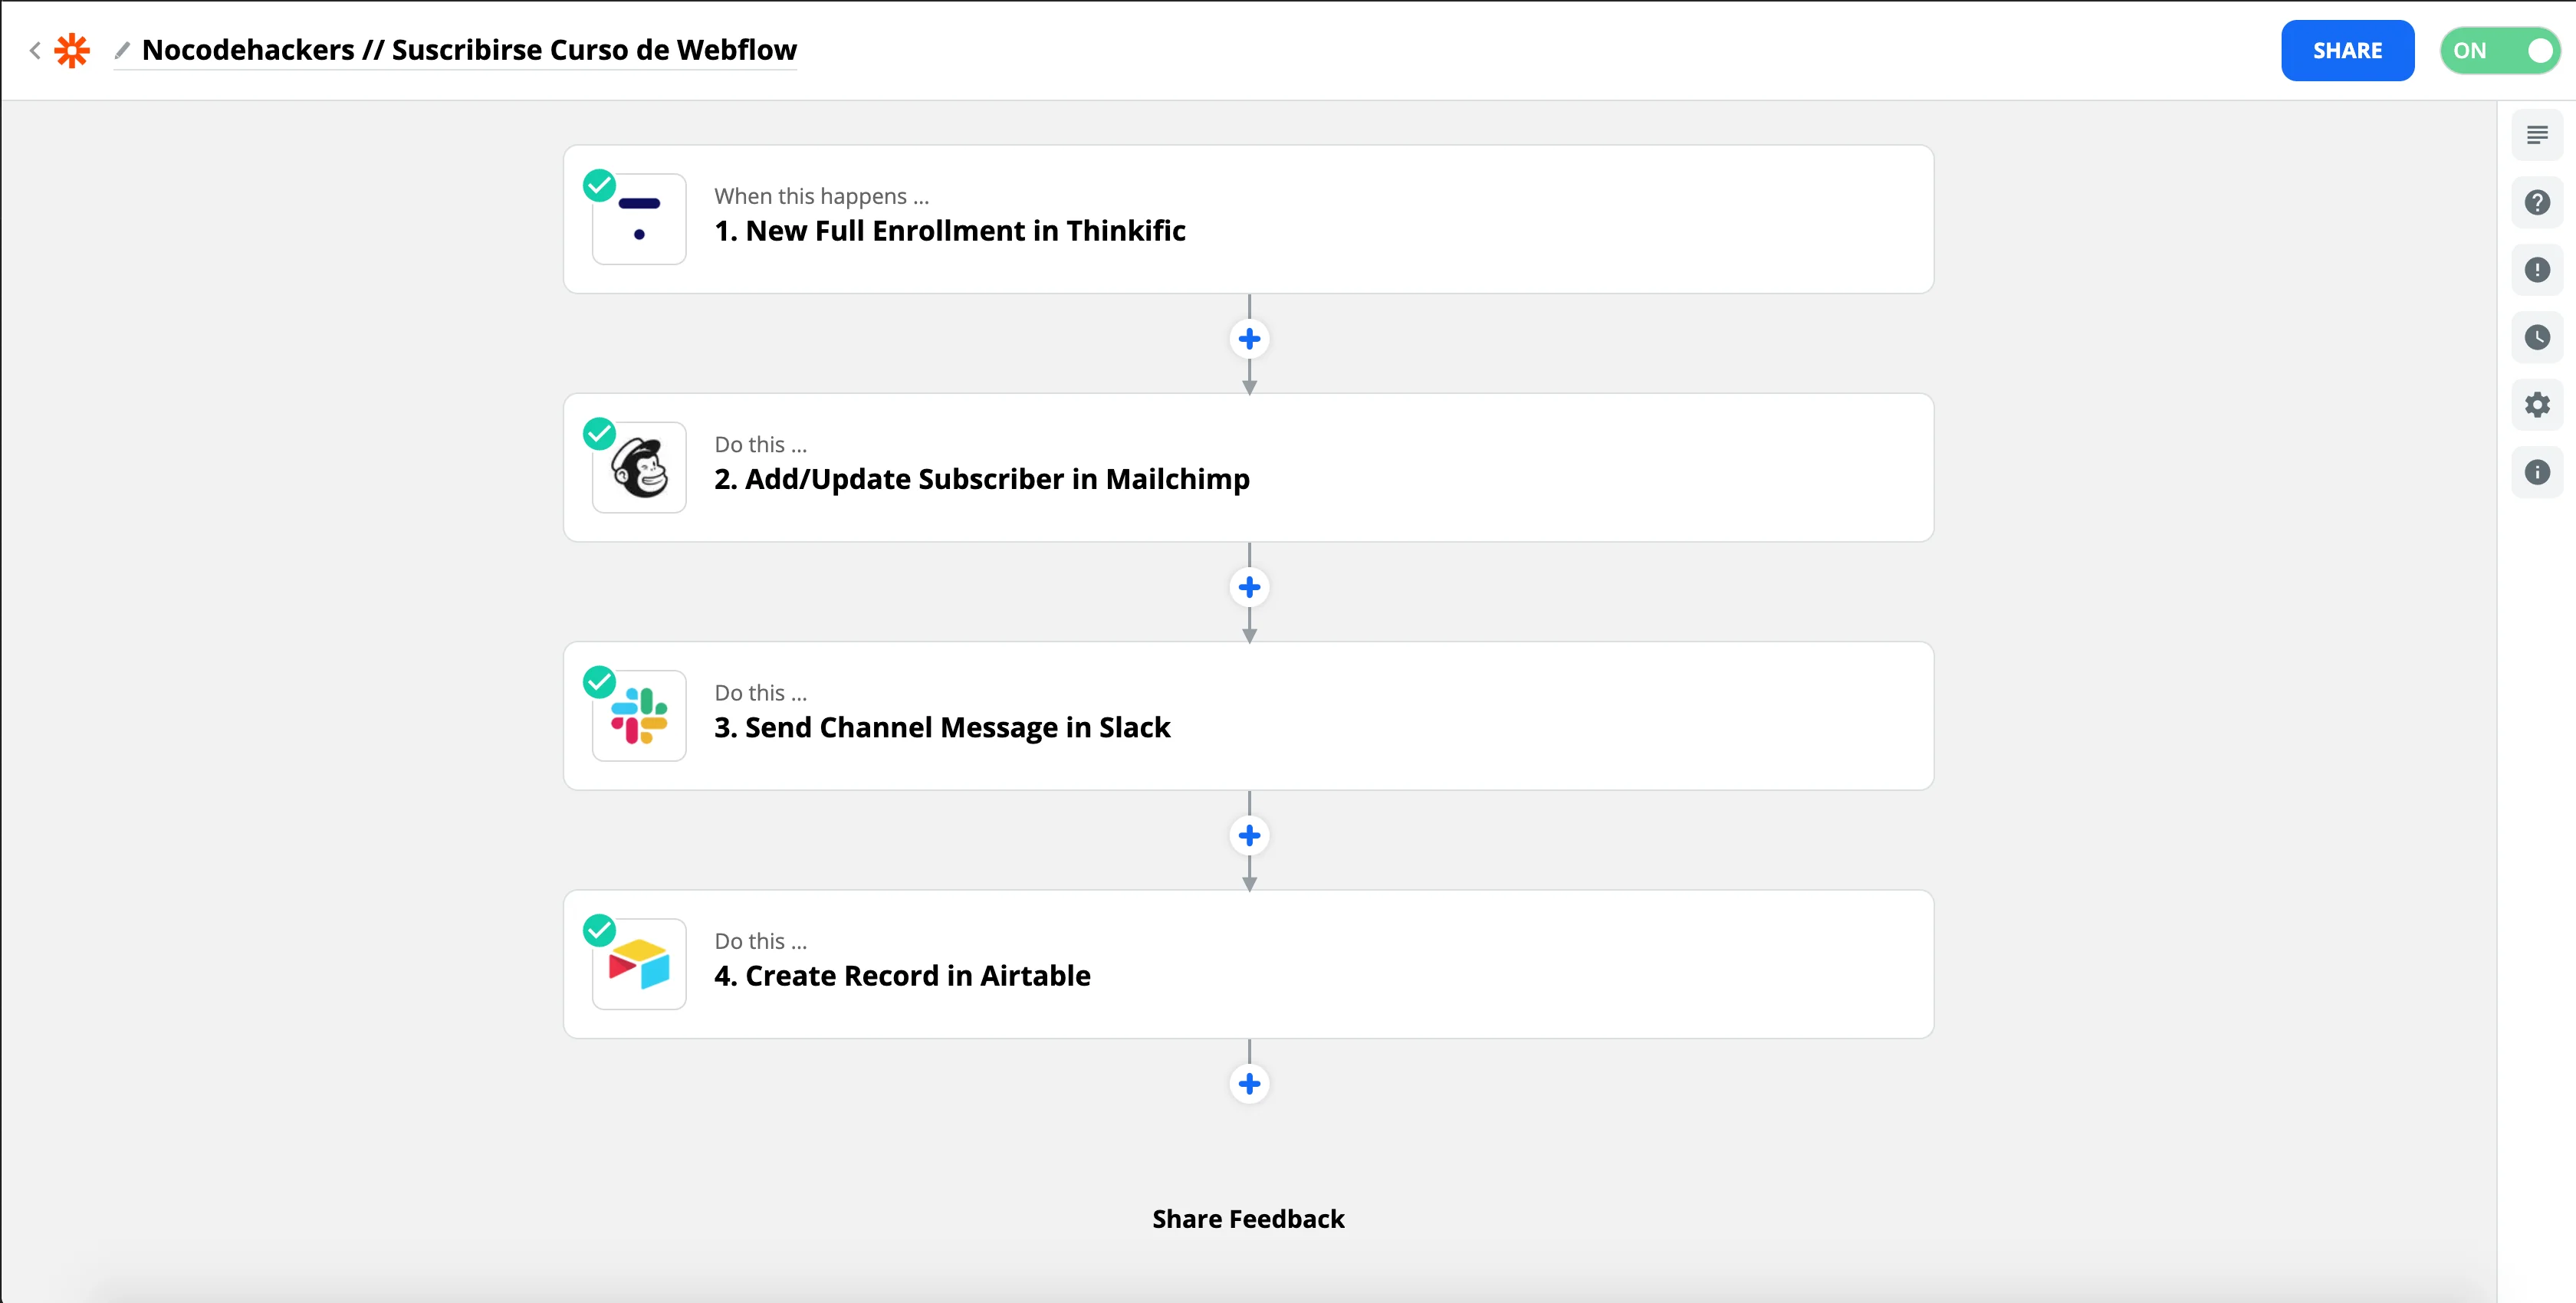Open the settings gear sidebar icon
Viewport: 2576px width, 1303px height.
click(2536, 405)
